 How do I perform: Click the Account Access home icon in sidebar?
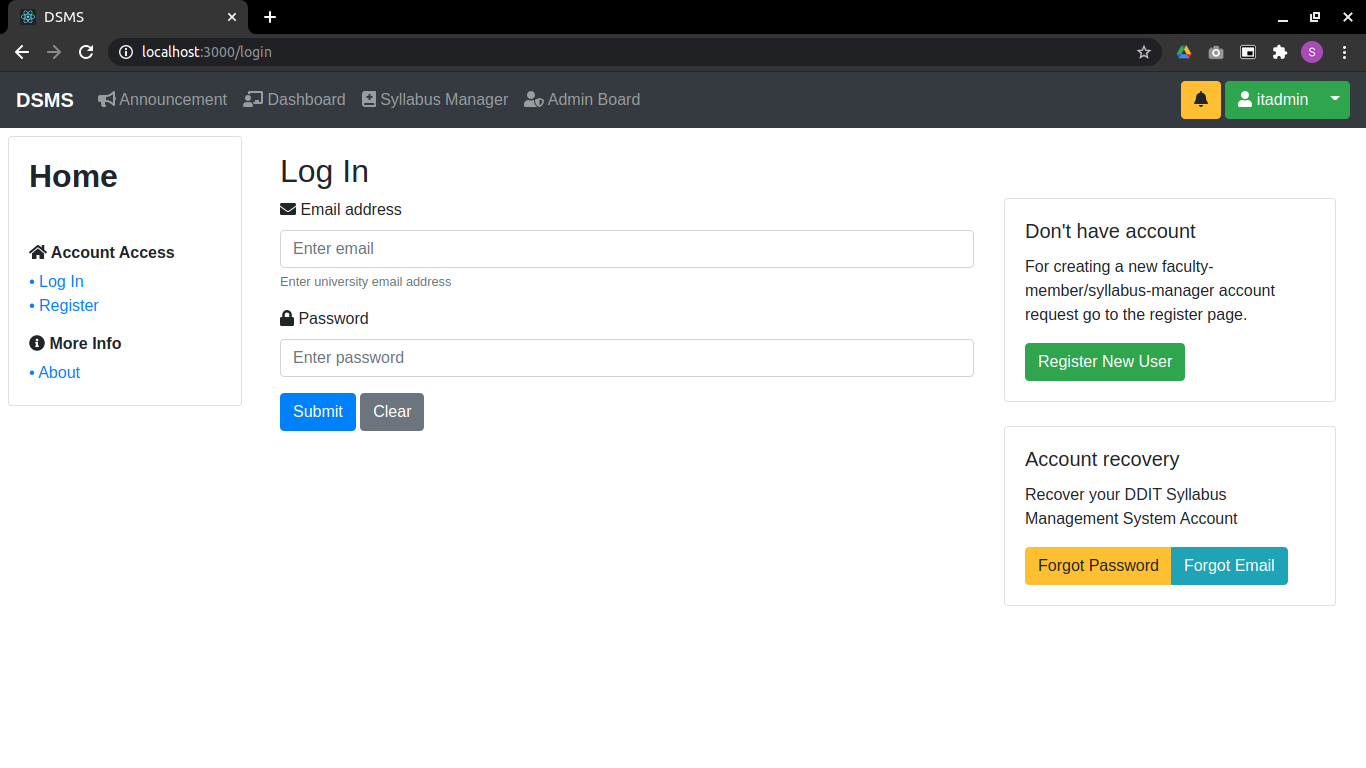tap(38, 252)
